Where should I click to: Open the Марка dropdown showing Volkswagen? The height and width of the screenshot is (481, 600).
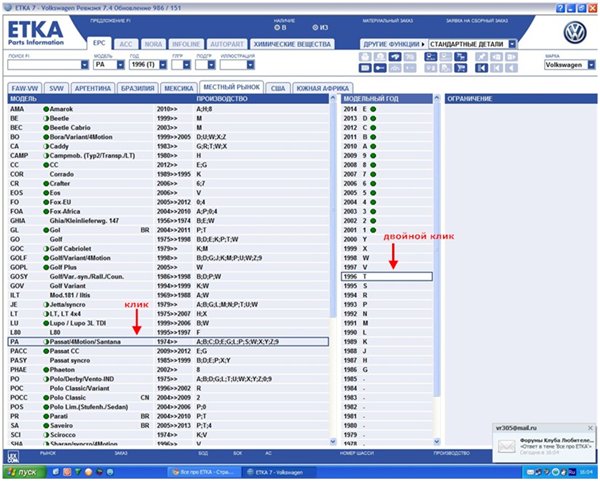point(591,65)
